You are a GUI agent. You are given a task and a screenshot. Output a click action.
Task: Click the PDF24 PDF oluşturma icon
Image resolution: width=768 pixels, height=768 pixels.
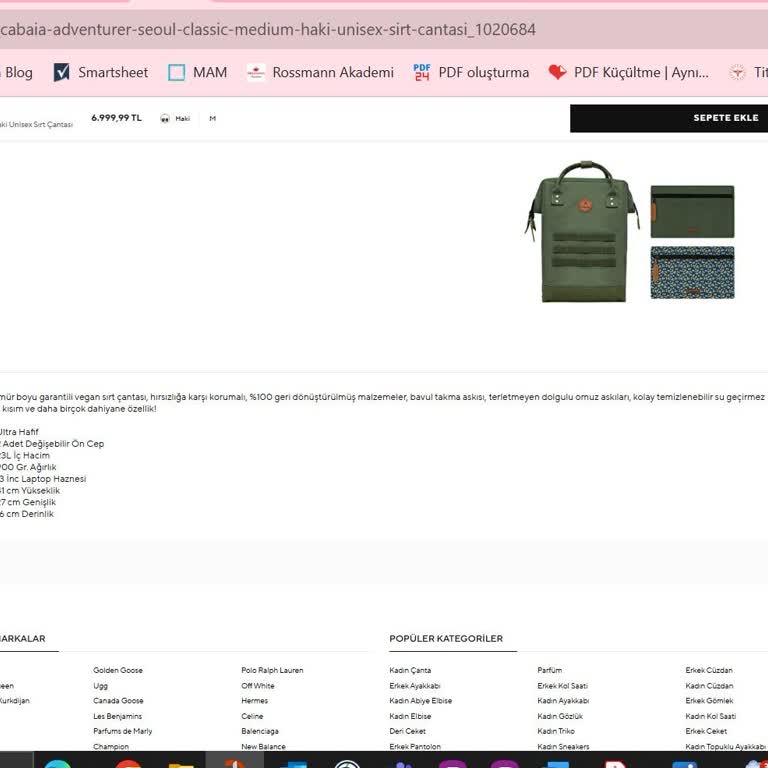coord(422,72)
